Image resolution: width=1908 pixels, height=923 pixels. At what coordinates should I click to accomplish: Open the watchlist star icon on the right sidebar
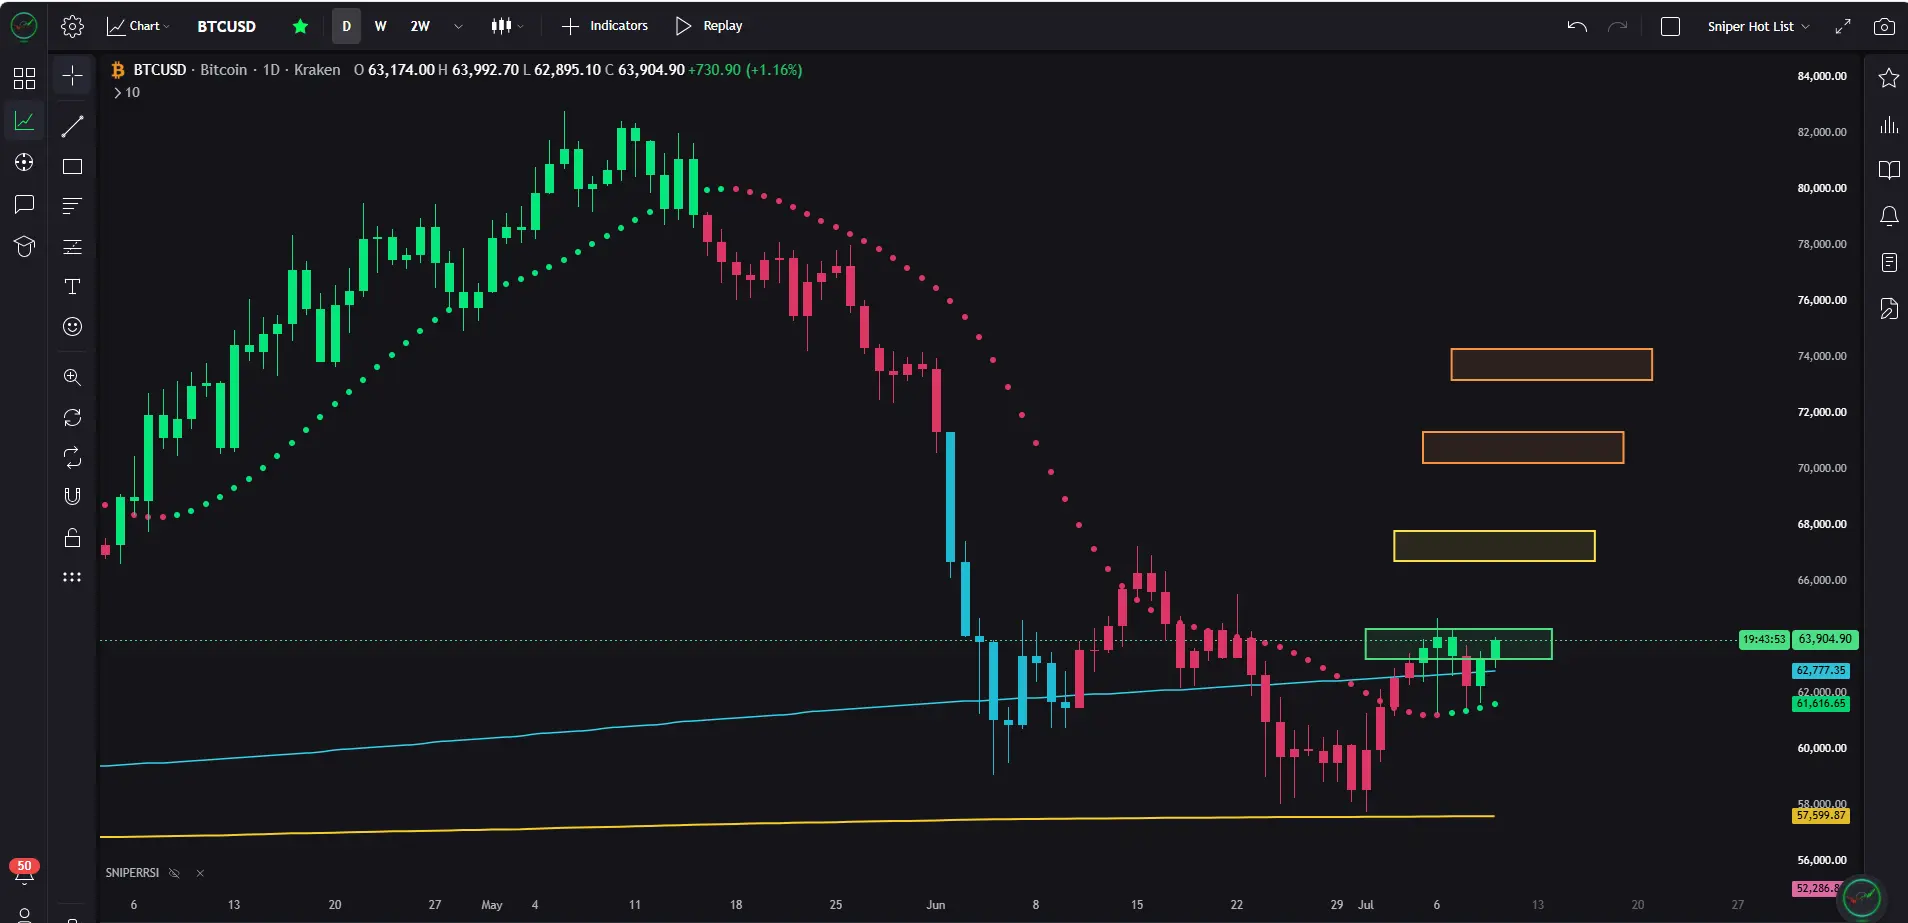click(x=1888, y=78)
